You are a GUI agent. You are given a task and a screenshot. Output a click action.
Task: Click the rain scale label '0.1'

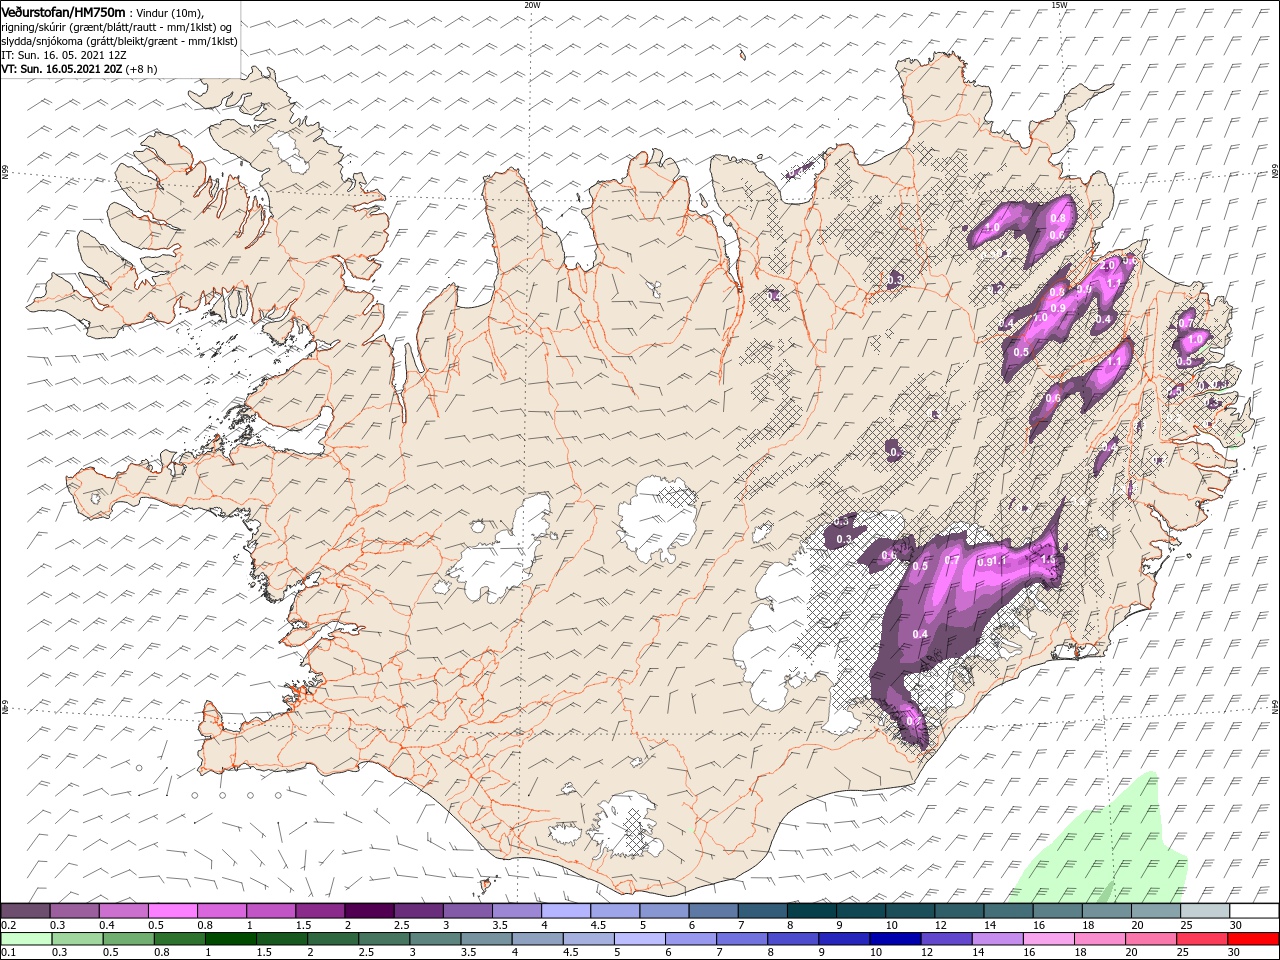[x=9, y=953]
